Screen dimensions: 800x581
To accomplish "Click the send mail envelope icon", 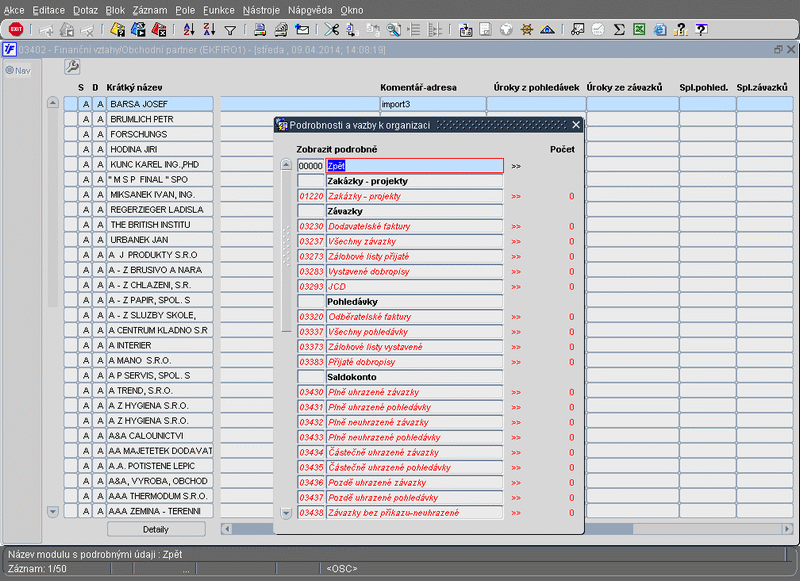I will click(302, 30).
